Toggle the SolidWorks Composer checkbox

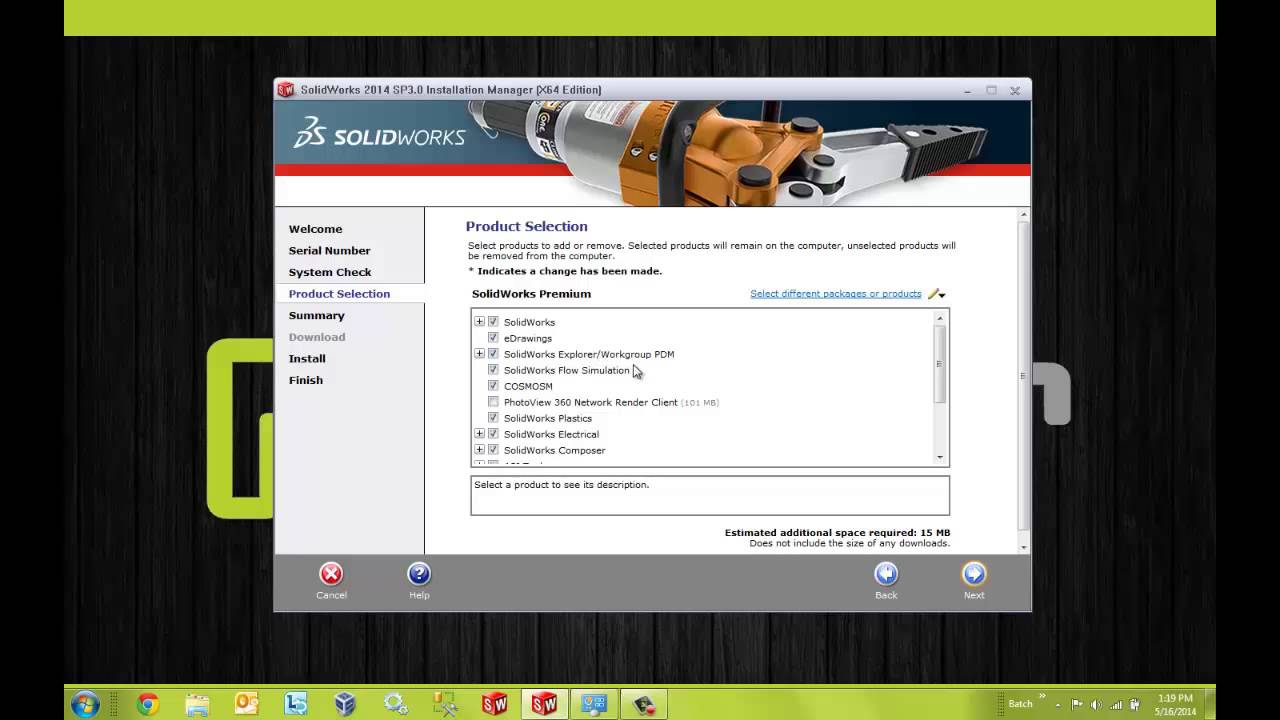coord(493,450)
